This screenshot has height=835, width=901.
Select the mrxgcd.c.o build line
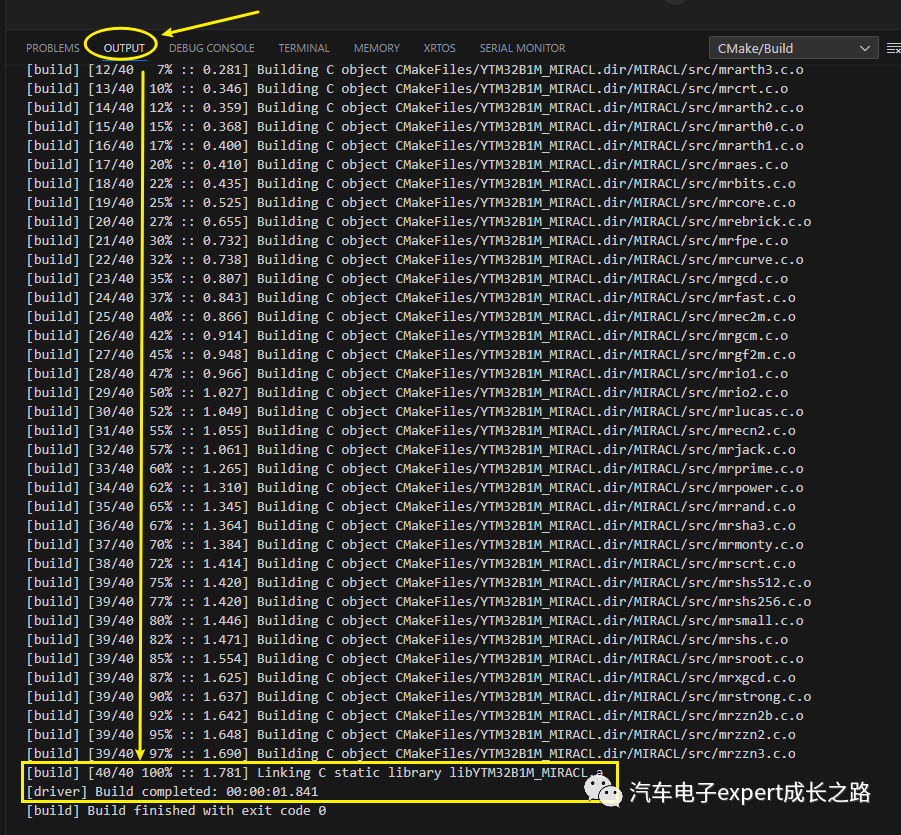click(411, 678)
